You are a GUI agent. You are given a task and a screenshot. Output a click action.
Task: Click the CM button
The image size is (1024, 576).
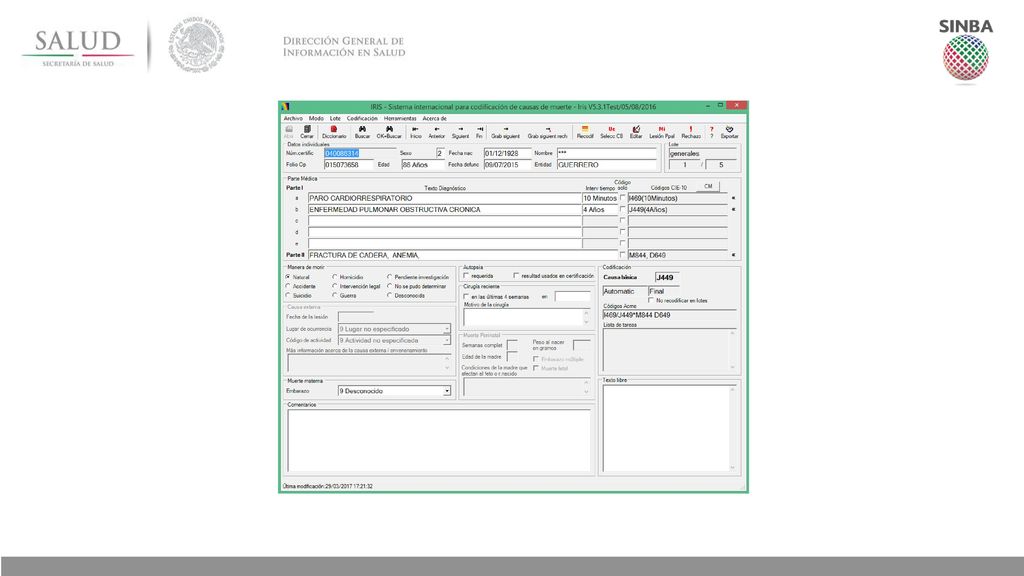pos(709,187)
